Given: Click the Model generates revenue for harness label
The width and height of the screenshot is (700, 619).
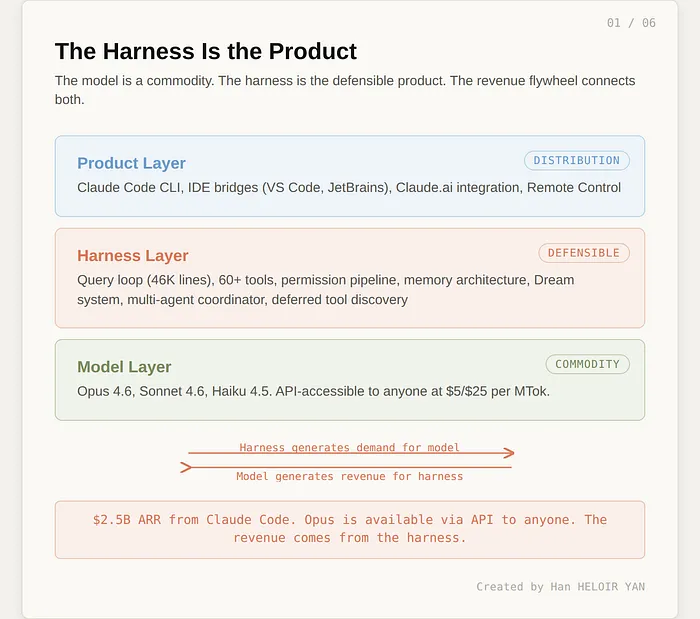Looking at the screenshot, I should click(349, 477).
